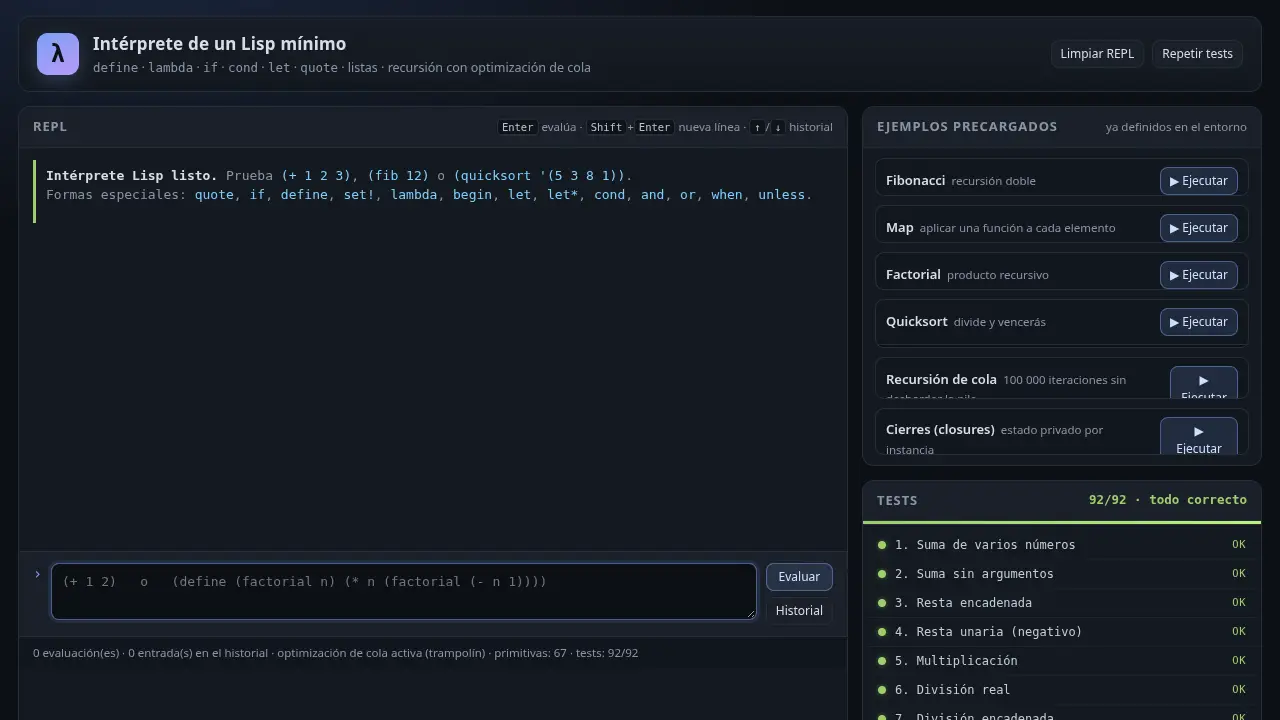Click the green dot for test 1
Image resolution: width=1280 pixels, height=720 pixels.
coord(882,545)
